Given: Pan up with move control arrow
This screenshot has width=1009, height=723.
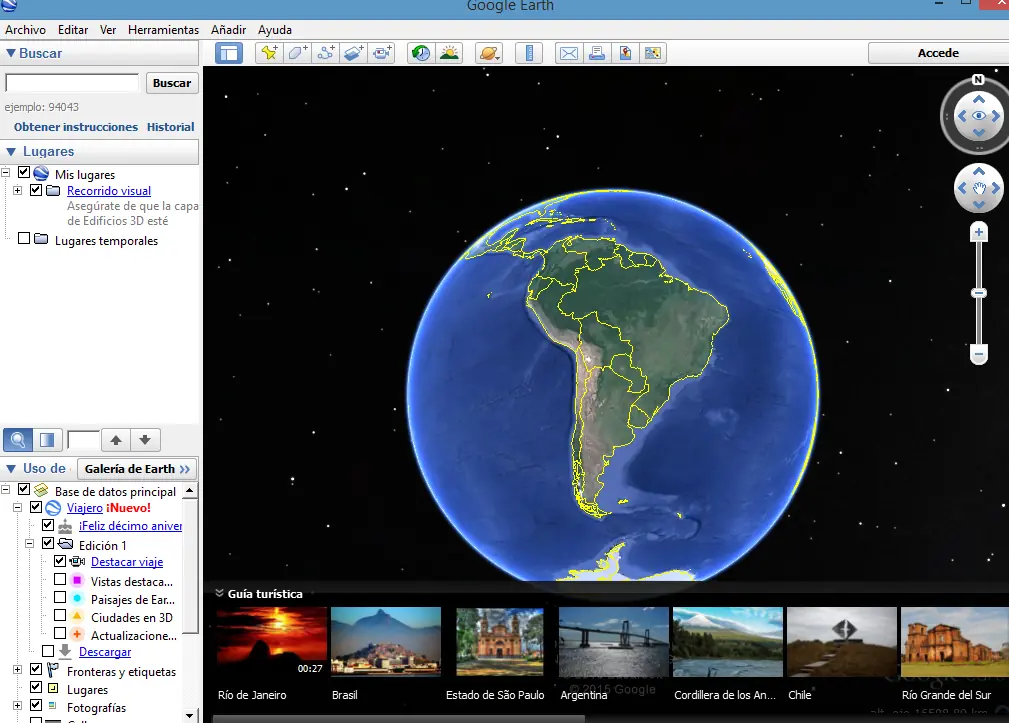Looking at the screenshot, I should click(x=979, y=171).
